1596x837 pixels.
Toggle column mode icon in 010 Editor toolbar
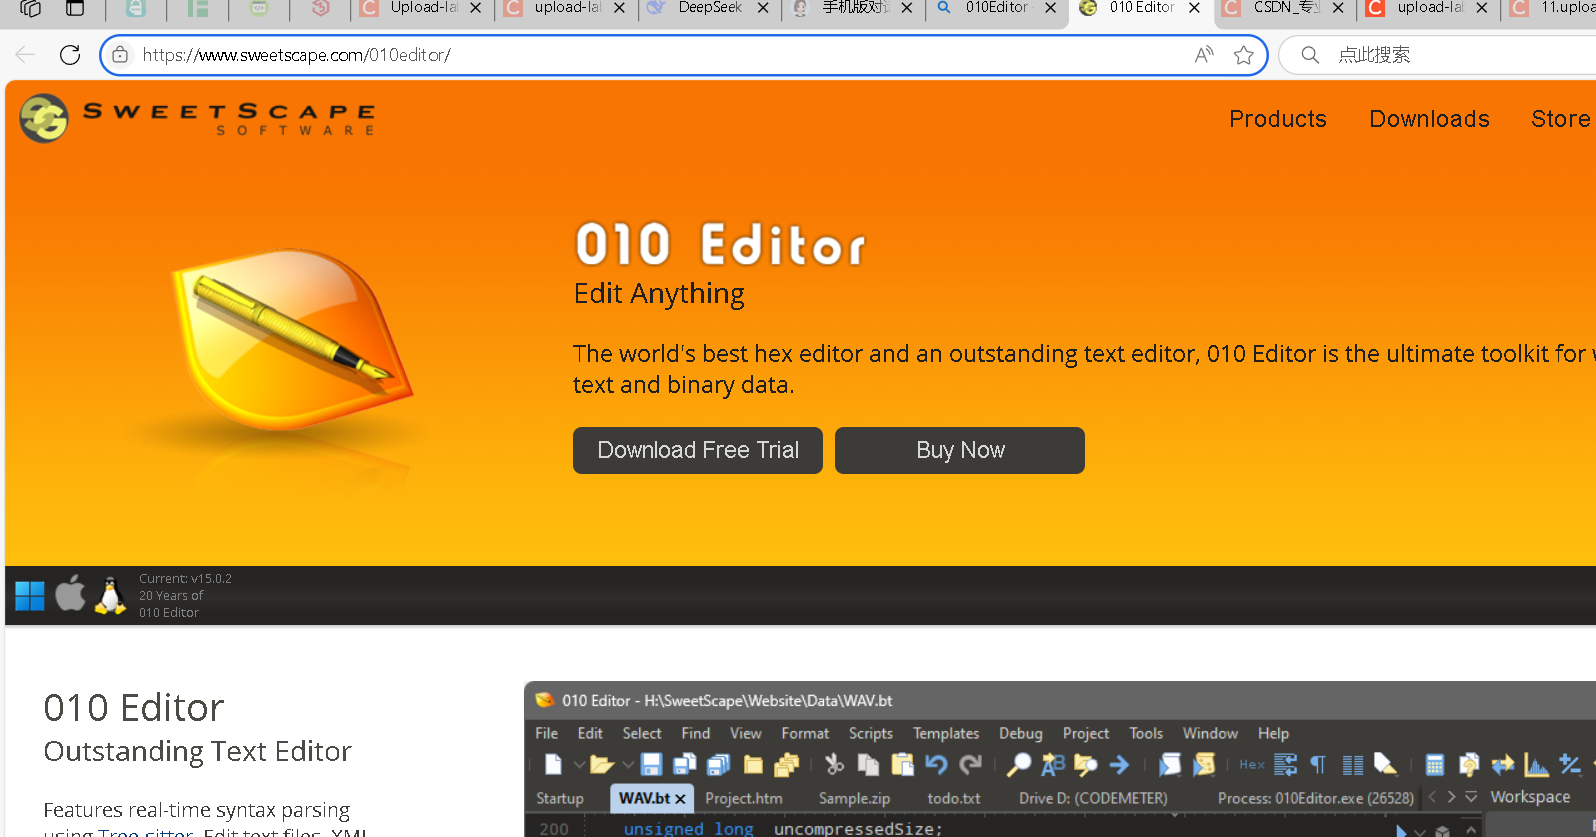[x=1352, y=765]
